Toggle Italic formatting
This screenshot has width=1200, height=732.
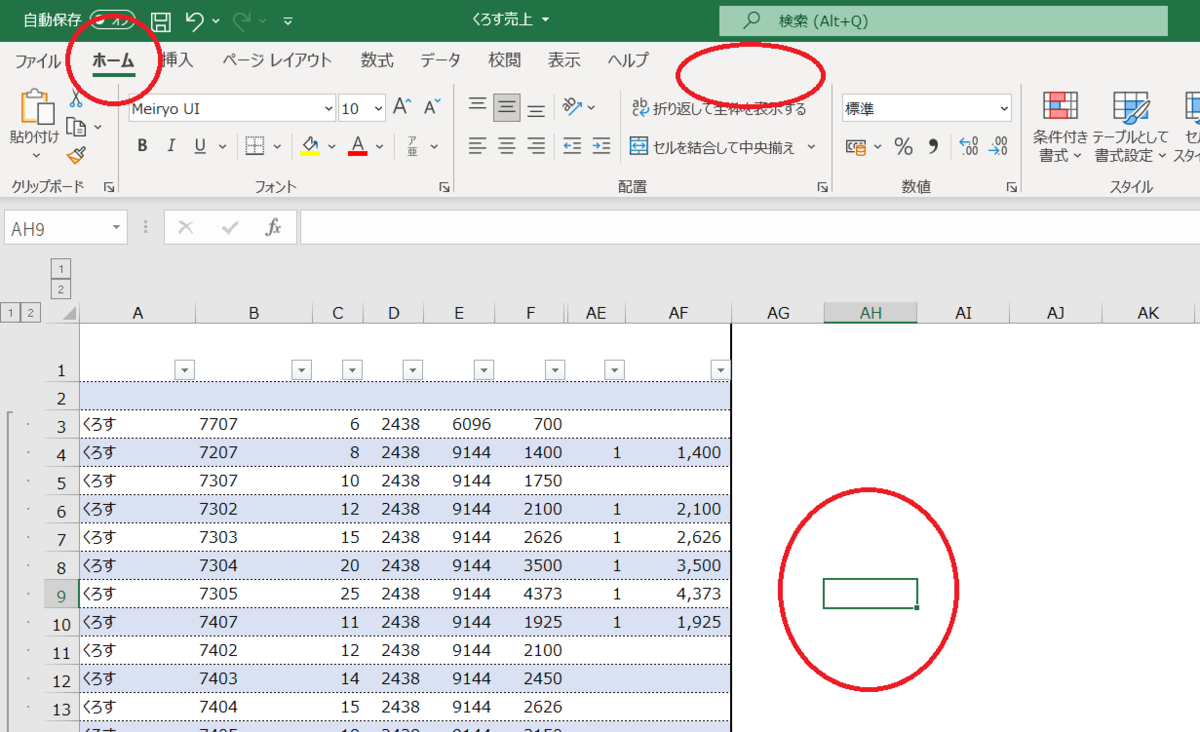click(x=171, y=146)
